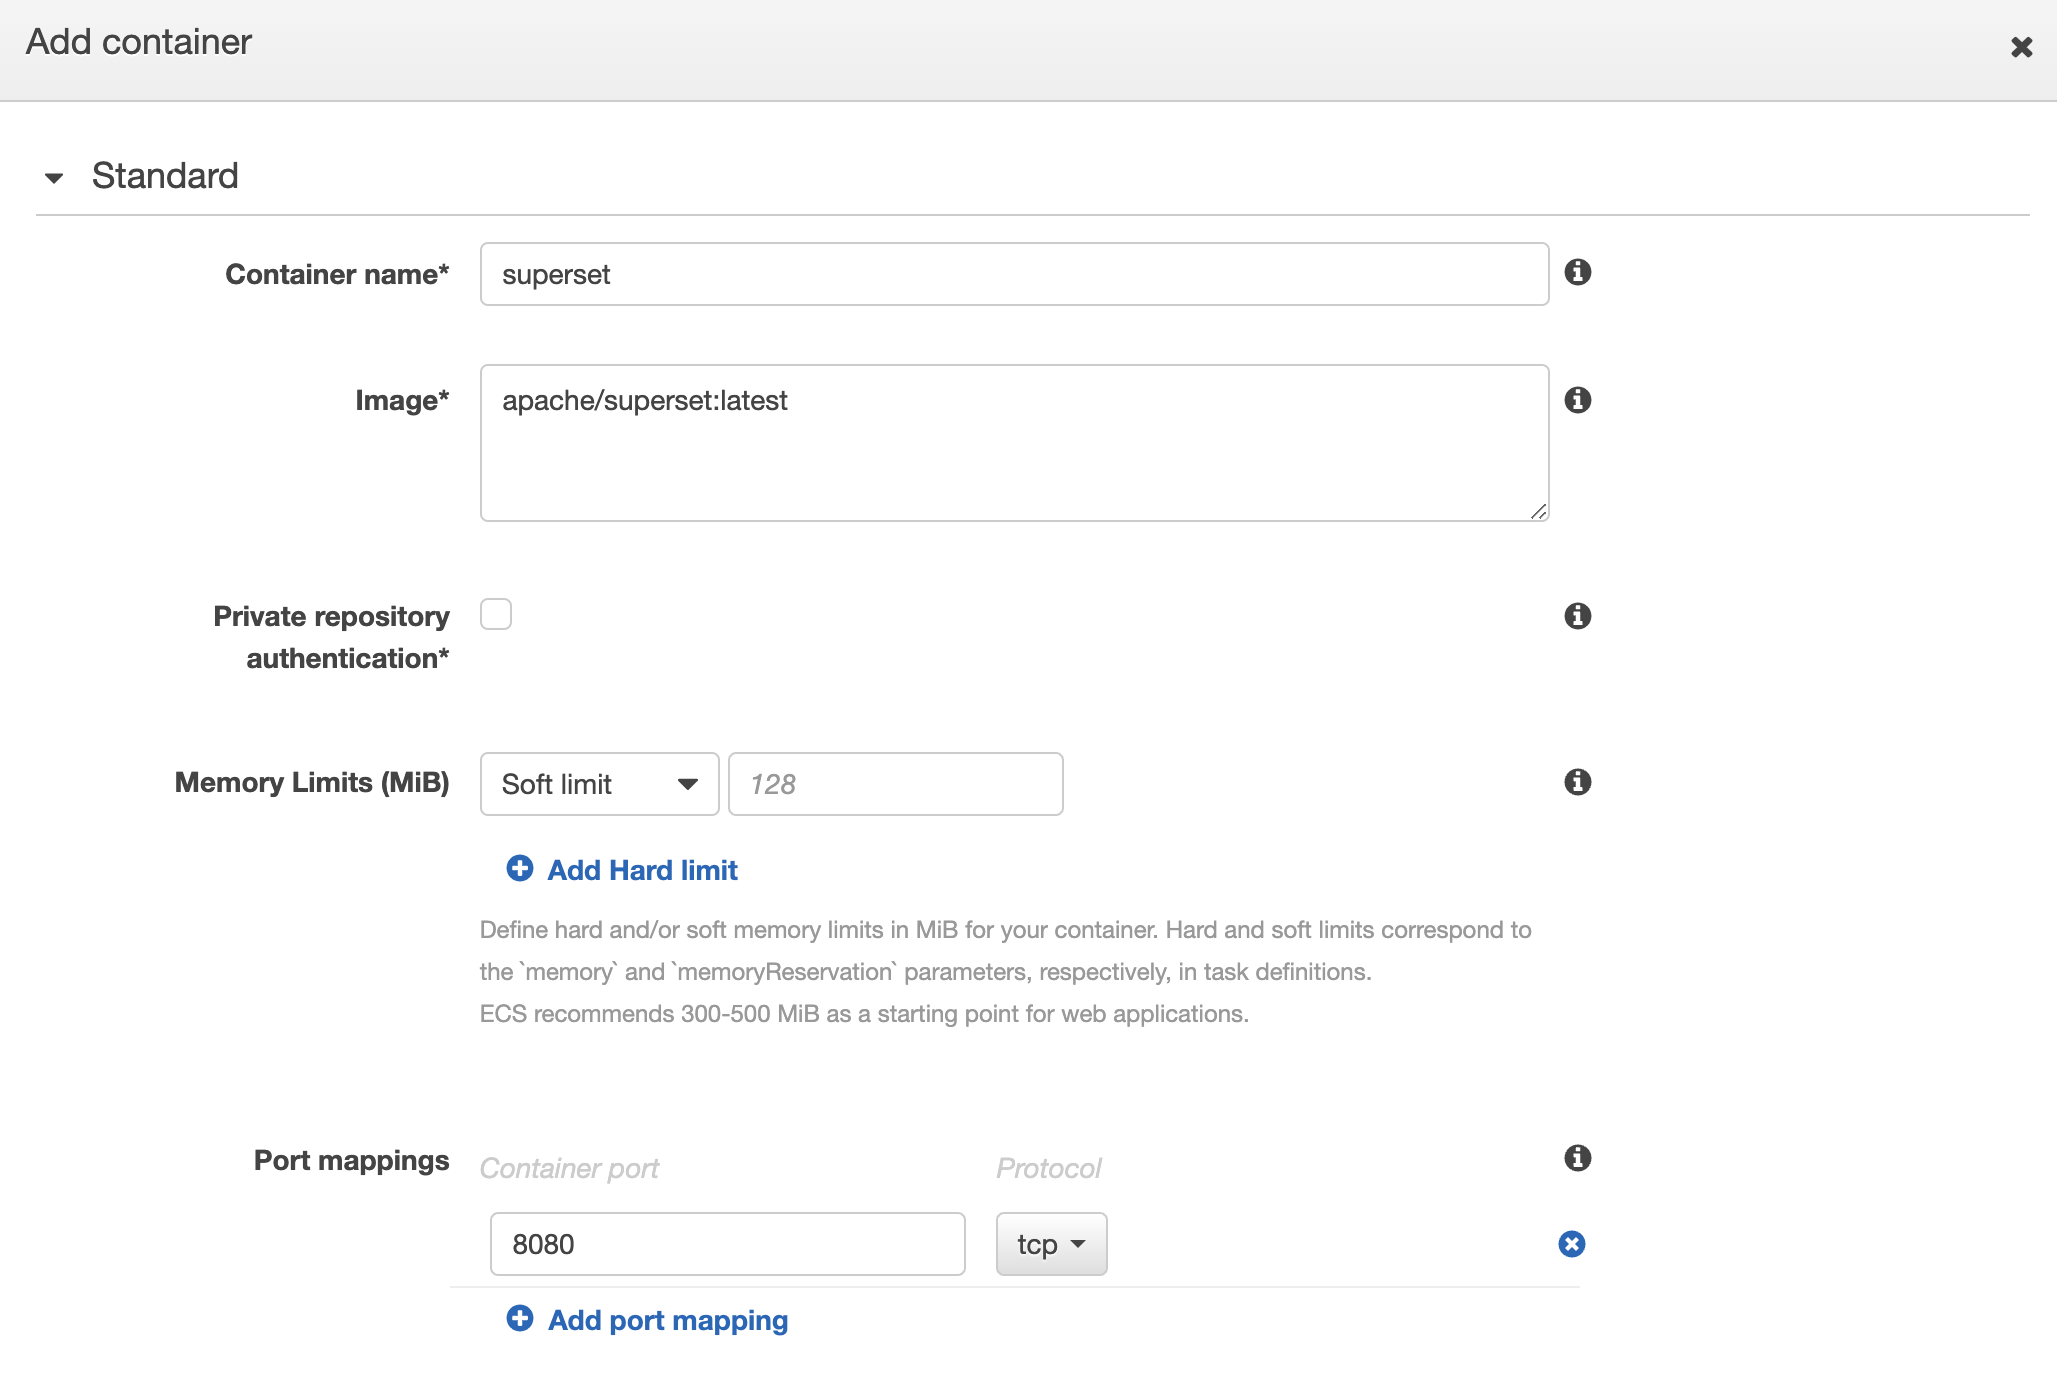Viewport: 2057px width, 1375px height.
Task: Click the Add Hard limit link
Action: coord(642,870)
